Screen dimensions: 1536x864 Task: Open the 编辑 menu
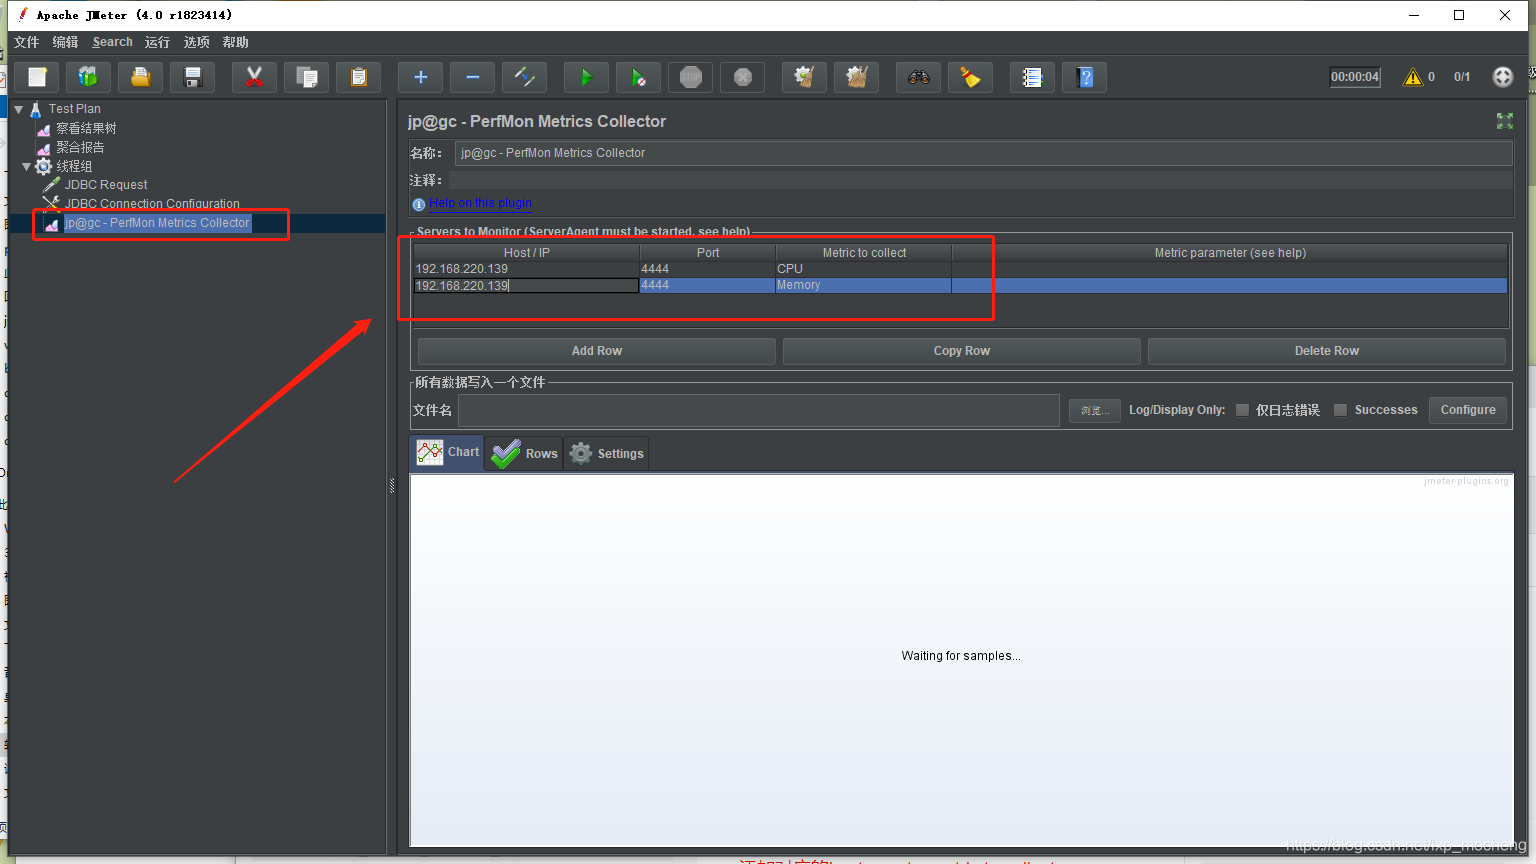pos(66,42)
